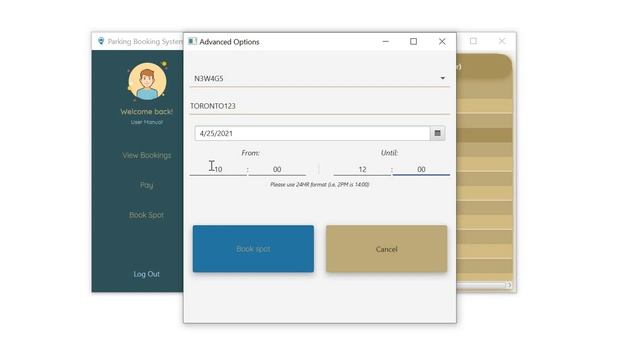The width and height of the screenshot is (640, 360).
Task: Click the Until: label
Action: (389, 153)
